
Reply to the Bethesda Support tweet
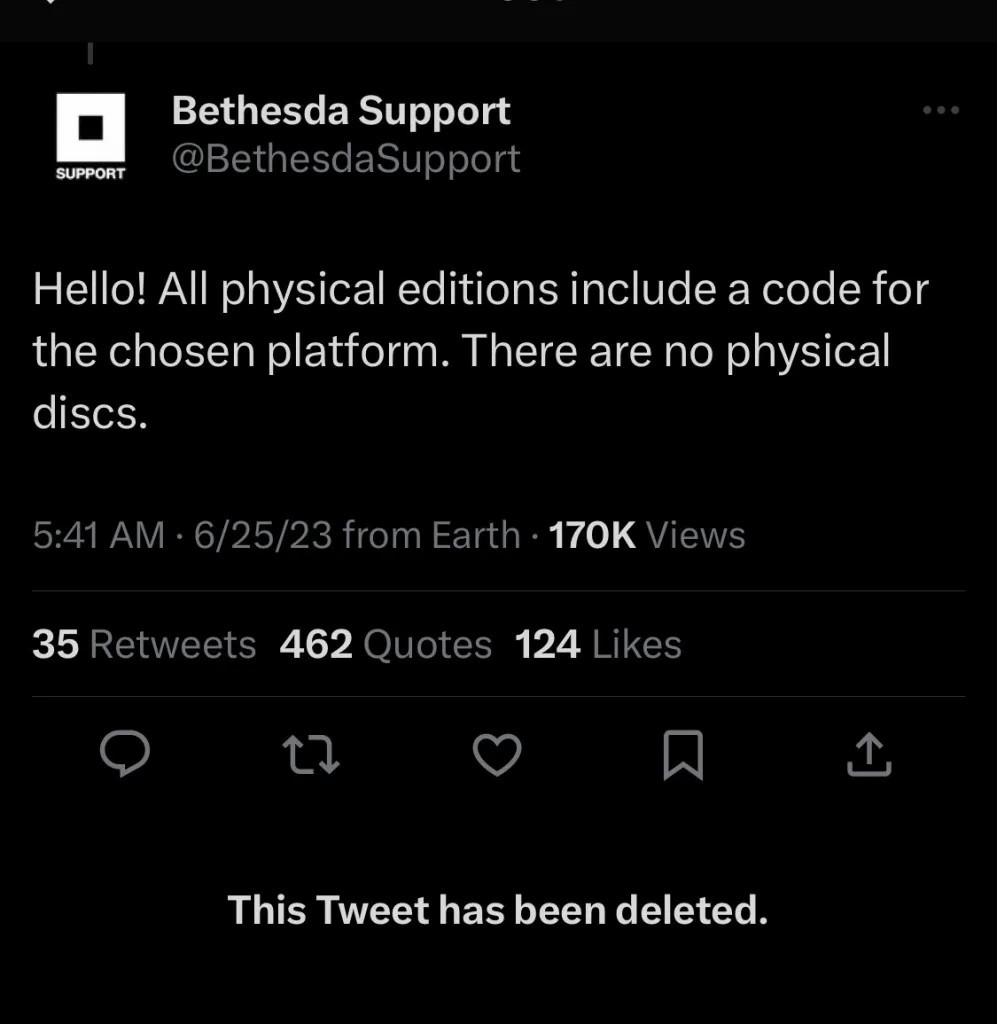click(125, 755)
